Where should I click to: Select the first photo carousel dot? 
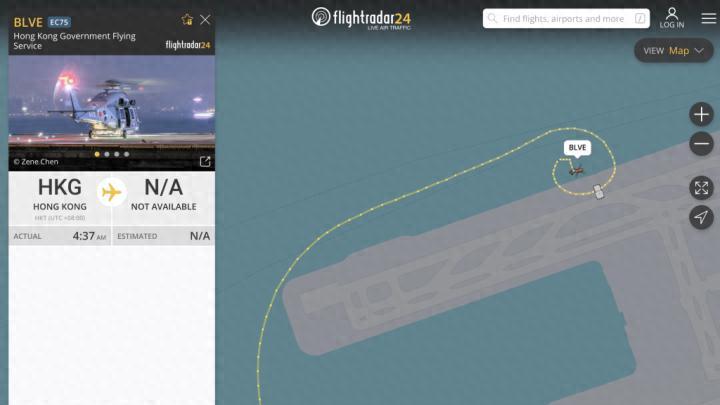(x=97, y=154)
